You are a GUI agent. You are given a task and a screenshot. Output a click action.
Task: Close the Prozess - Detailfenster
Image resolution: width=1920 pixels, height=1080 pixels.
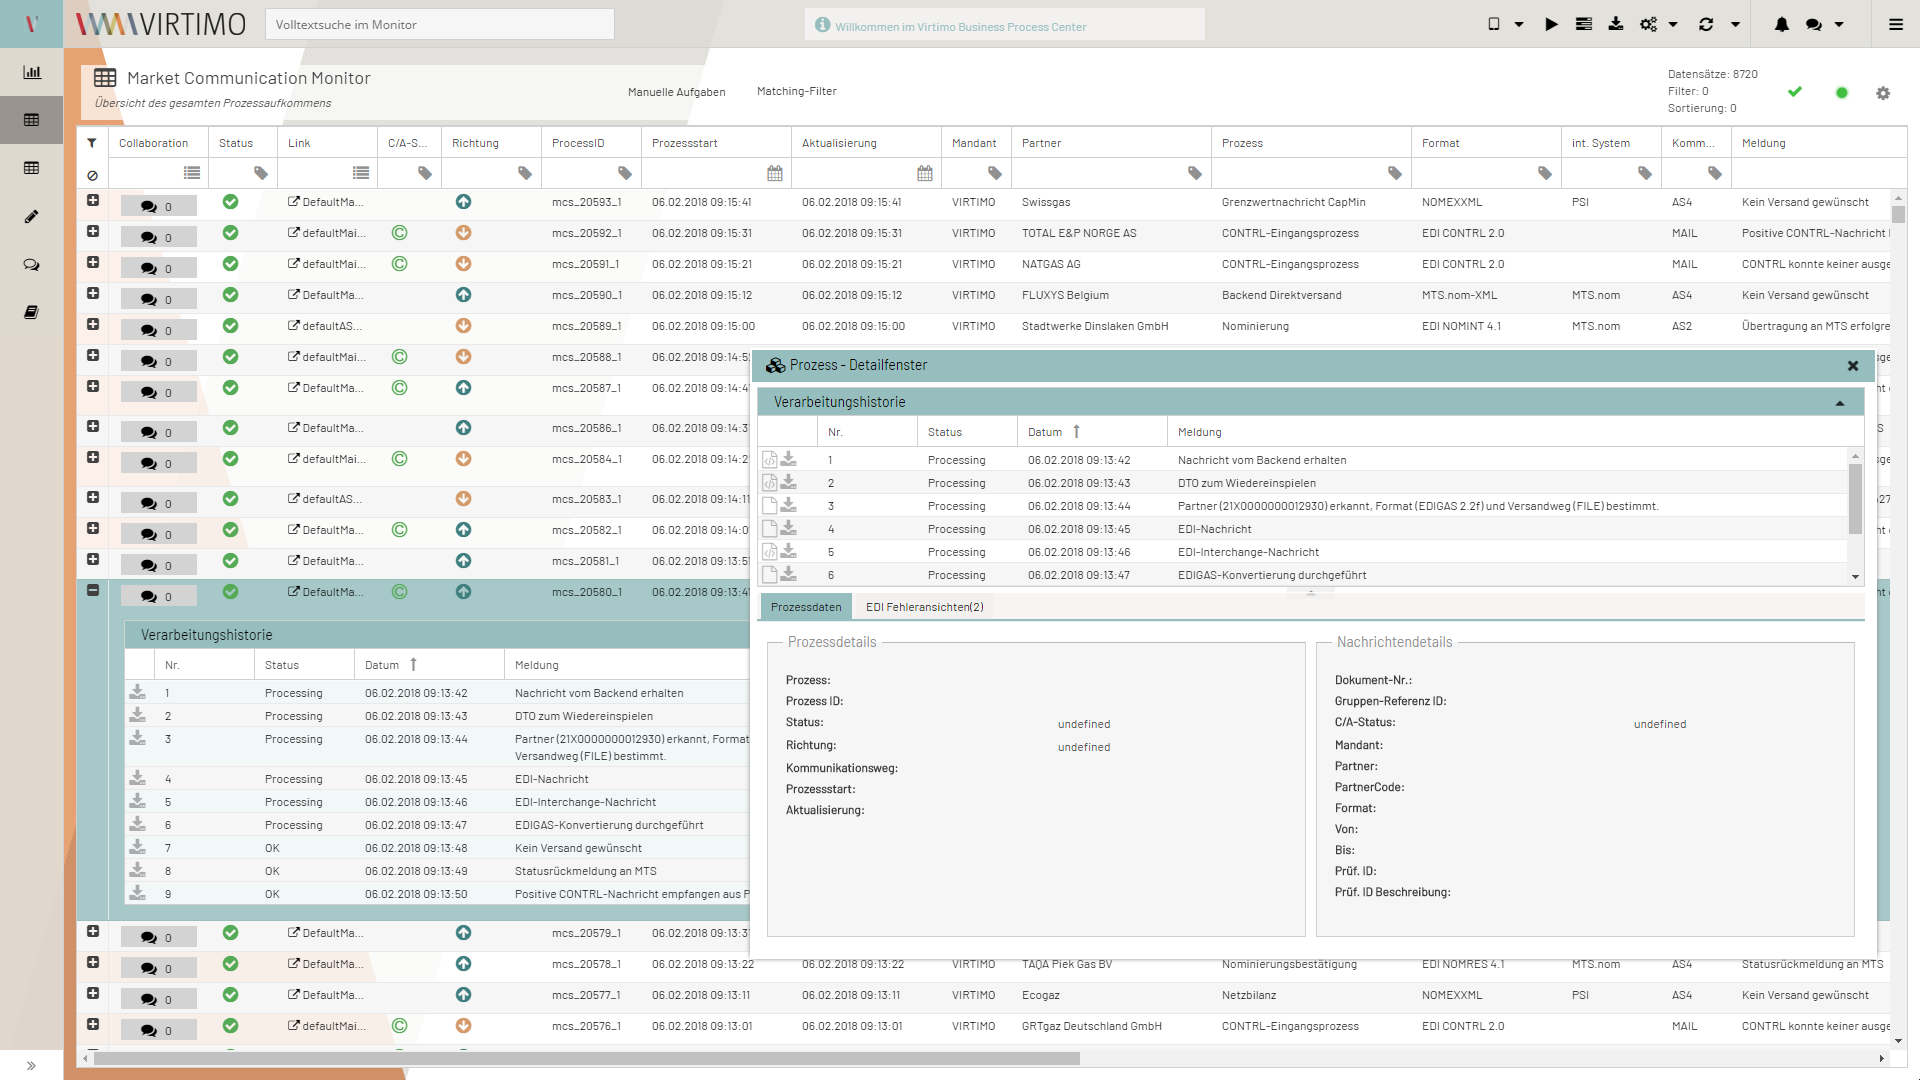[x=1853, y=366]
